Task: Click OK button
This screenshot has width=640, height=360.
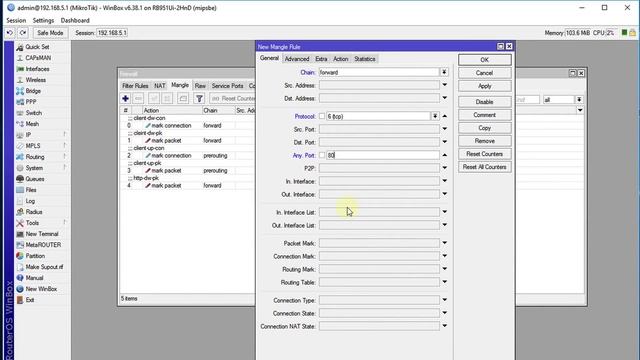Action: click(x=484, y=60)
